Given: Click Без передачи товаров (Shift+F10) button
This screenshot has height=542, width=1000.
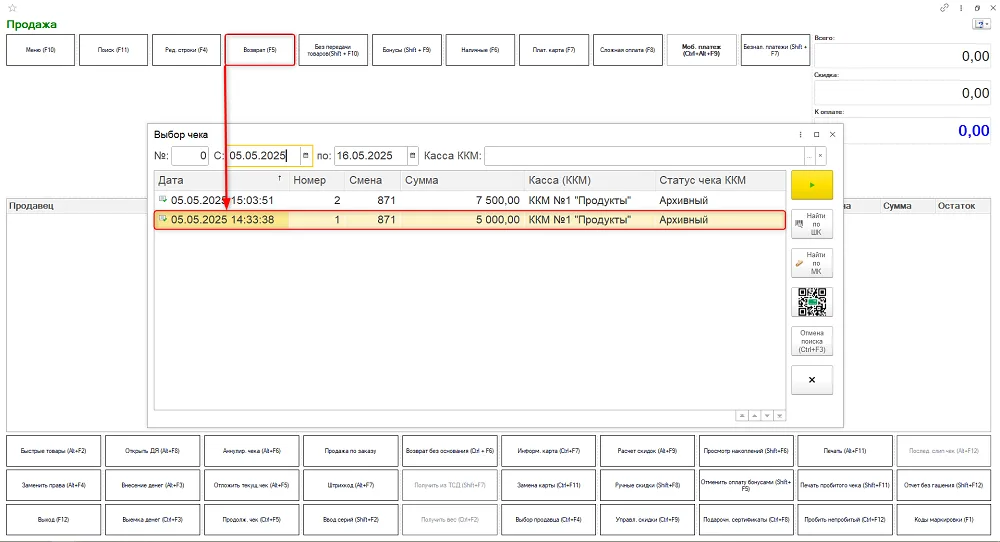Looking at the screenshot, I should [333, 50].
